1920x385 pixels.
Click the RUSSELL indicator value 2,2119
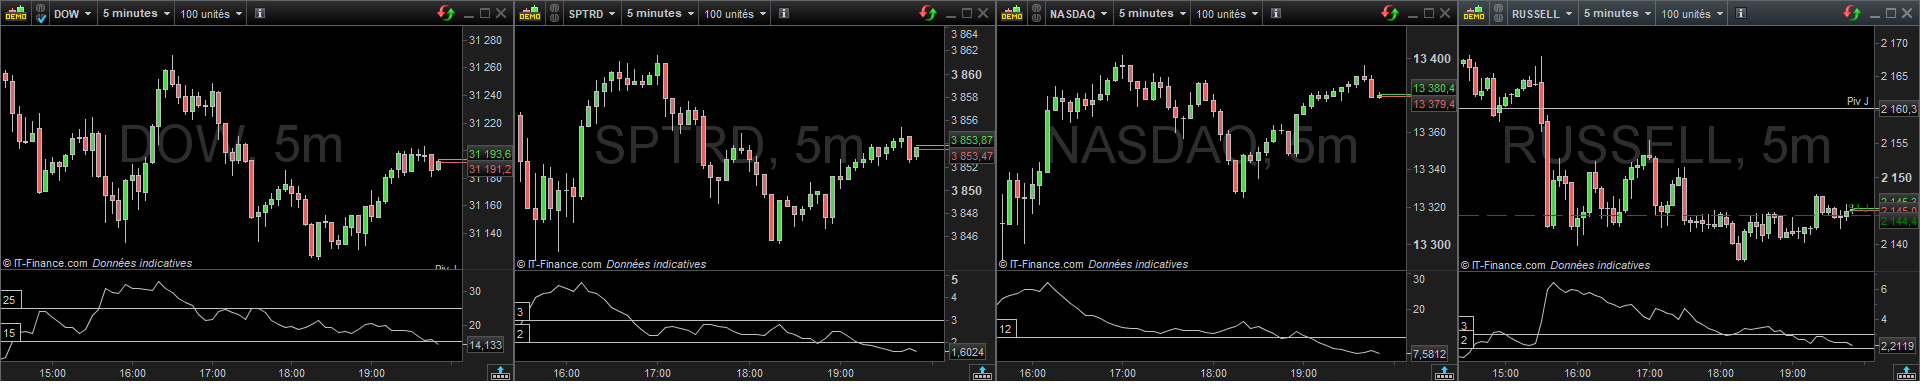(x=1897, y=346)
